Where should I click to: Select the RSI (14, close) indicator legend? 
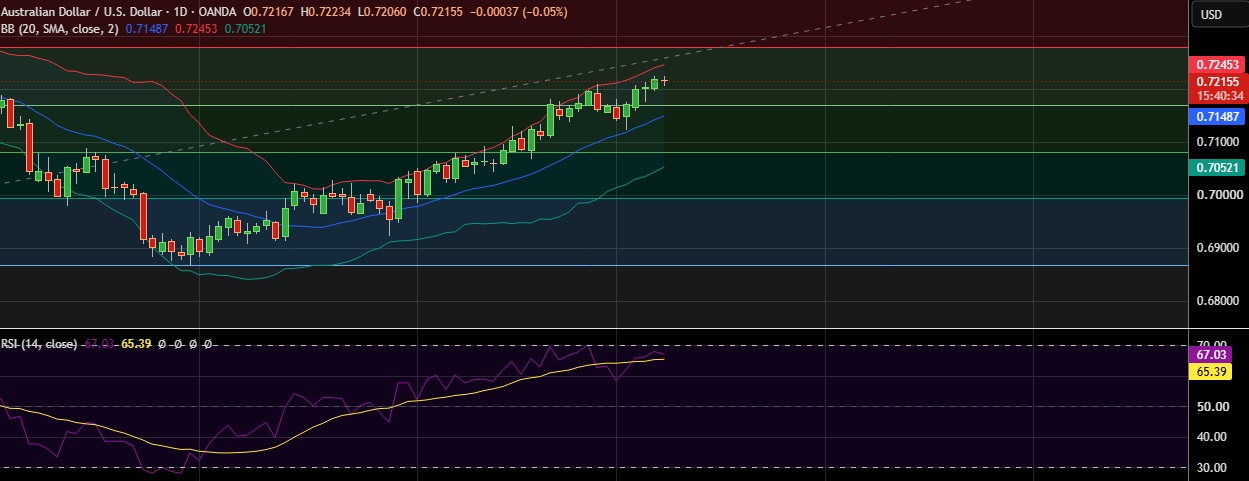pos(39,344)
